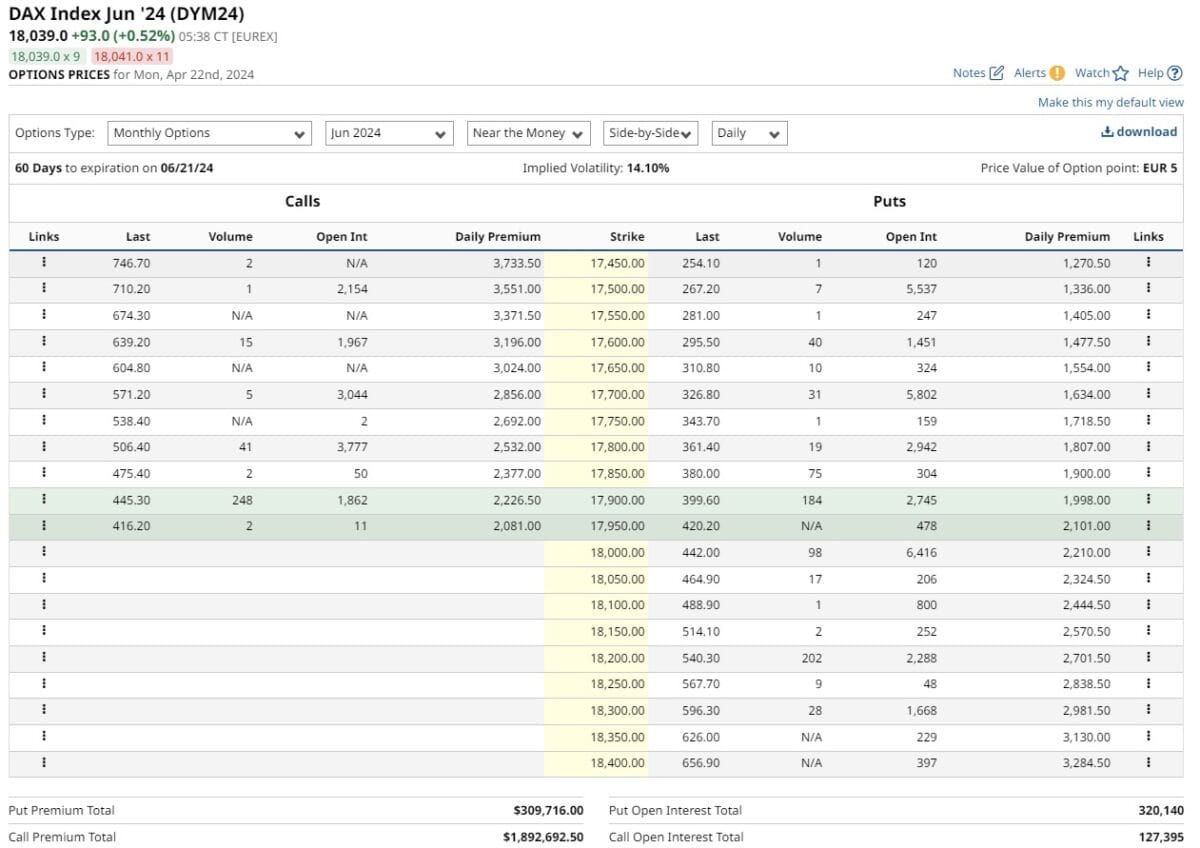The image size is (1200, 848).
Task: Open Links menu for the 17,900 put
Action: (x=1148, y=499)
